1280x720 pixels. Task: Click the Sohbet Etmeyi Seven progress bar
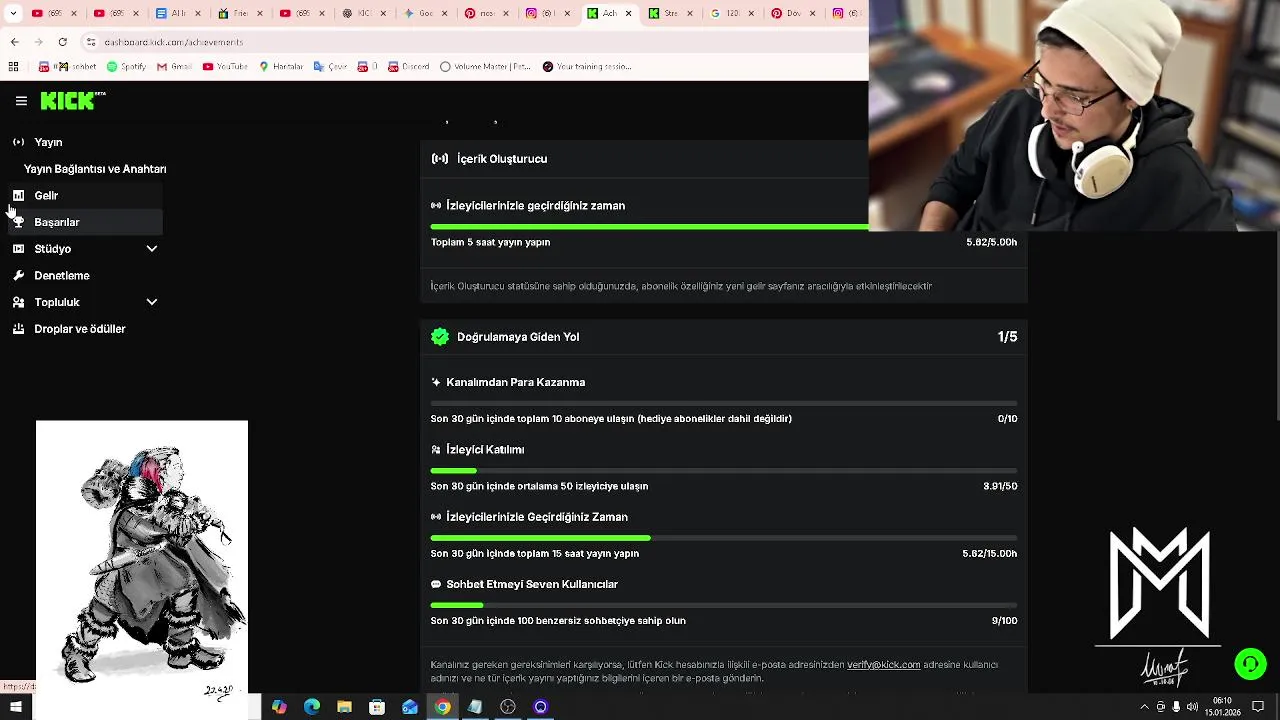(724, 605)
